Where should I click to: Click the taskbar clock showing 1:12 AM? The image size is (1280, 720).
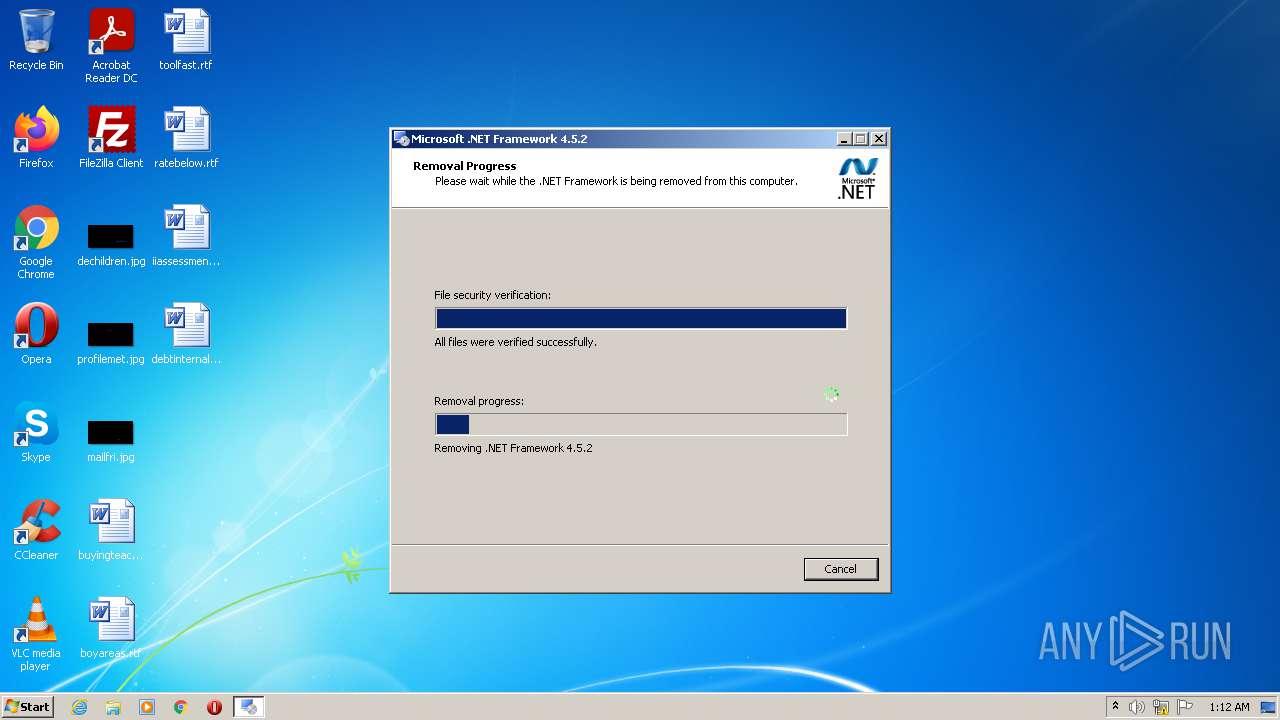(x=1229, y=707)
